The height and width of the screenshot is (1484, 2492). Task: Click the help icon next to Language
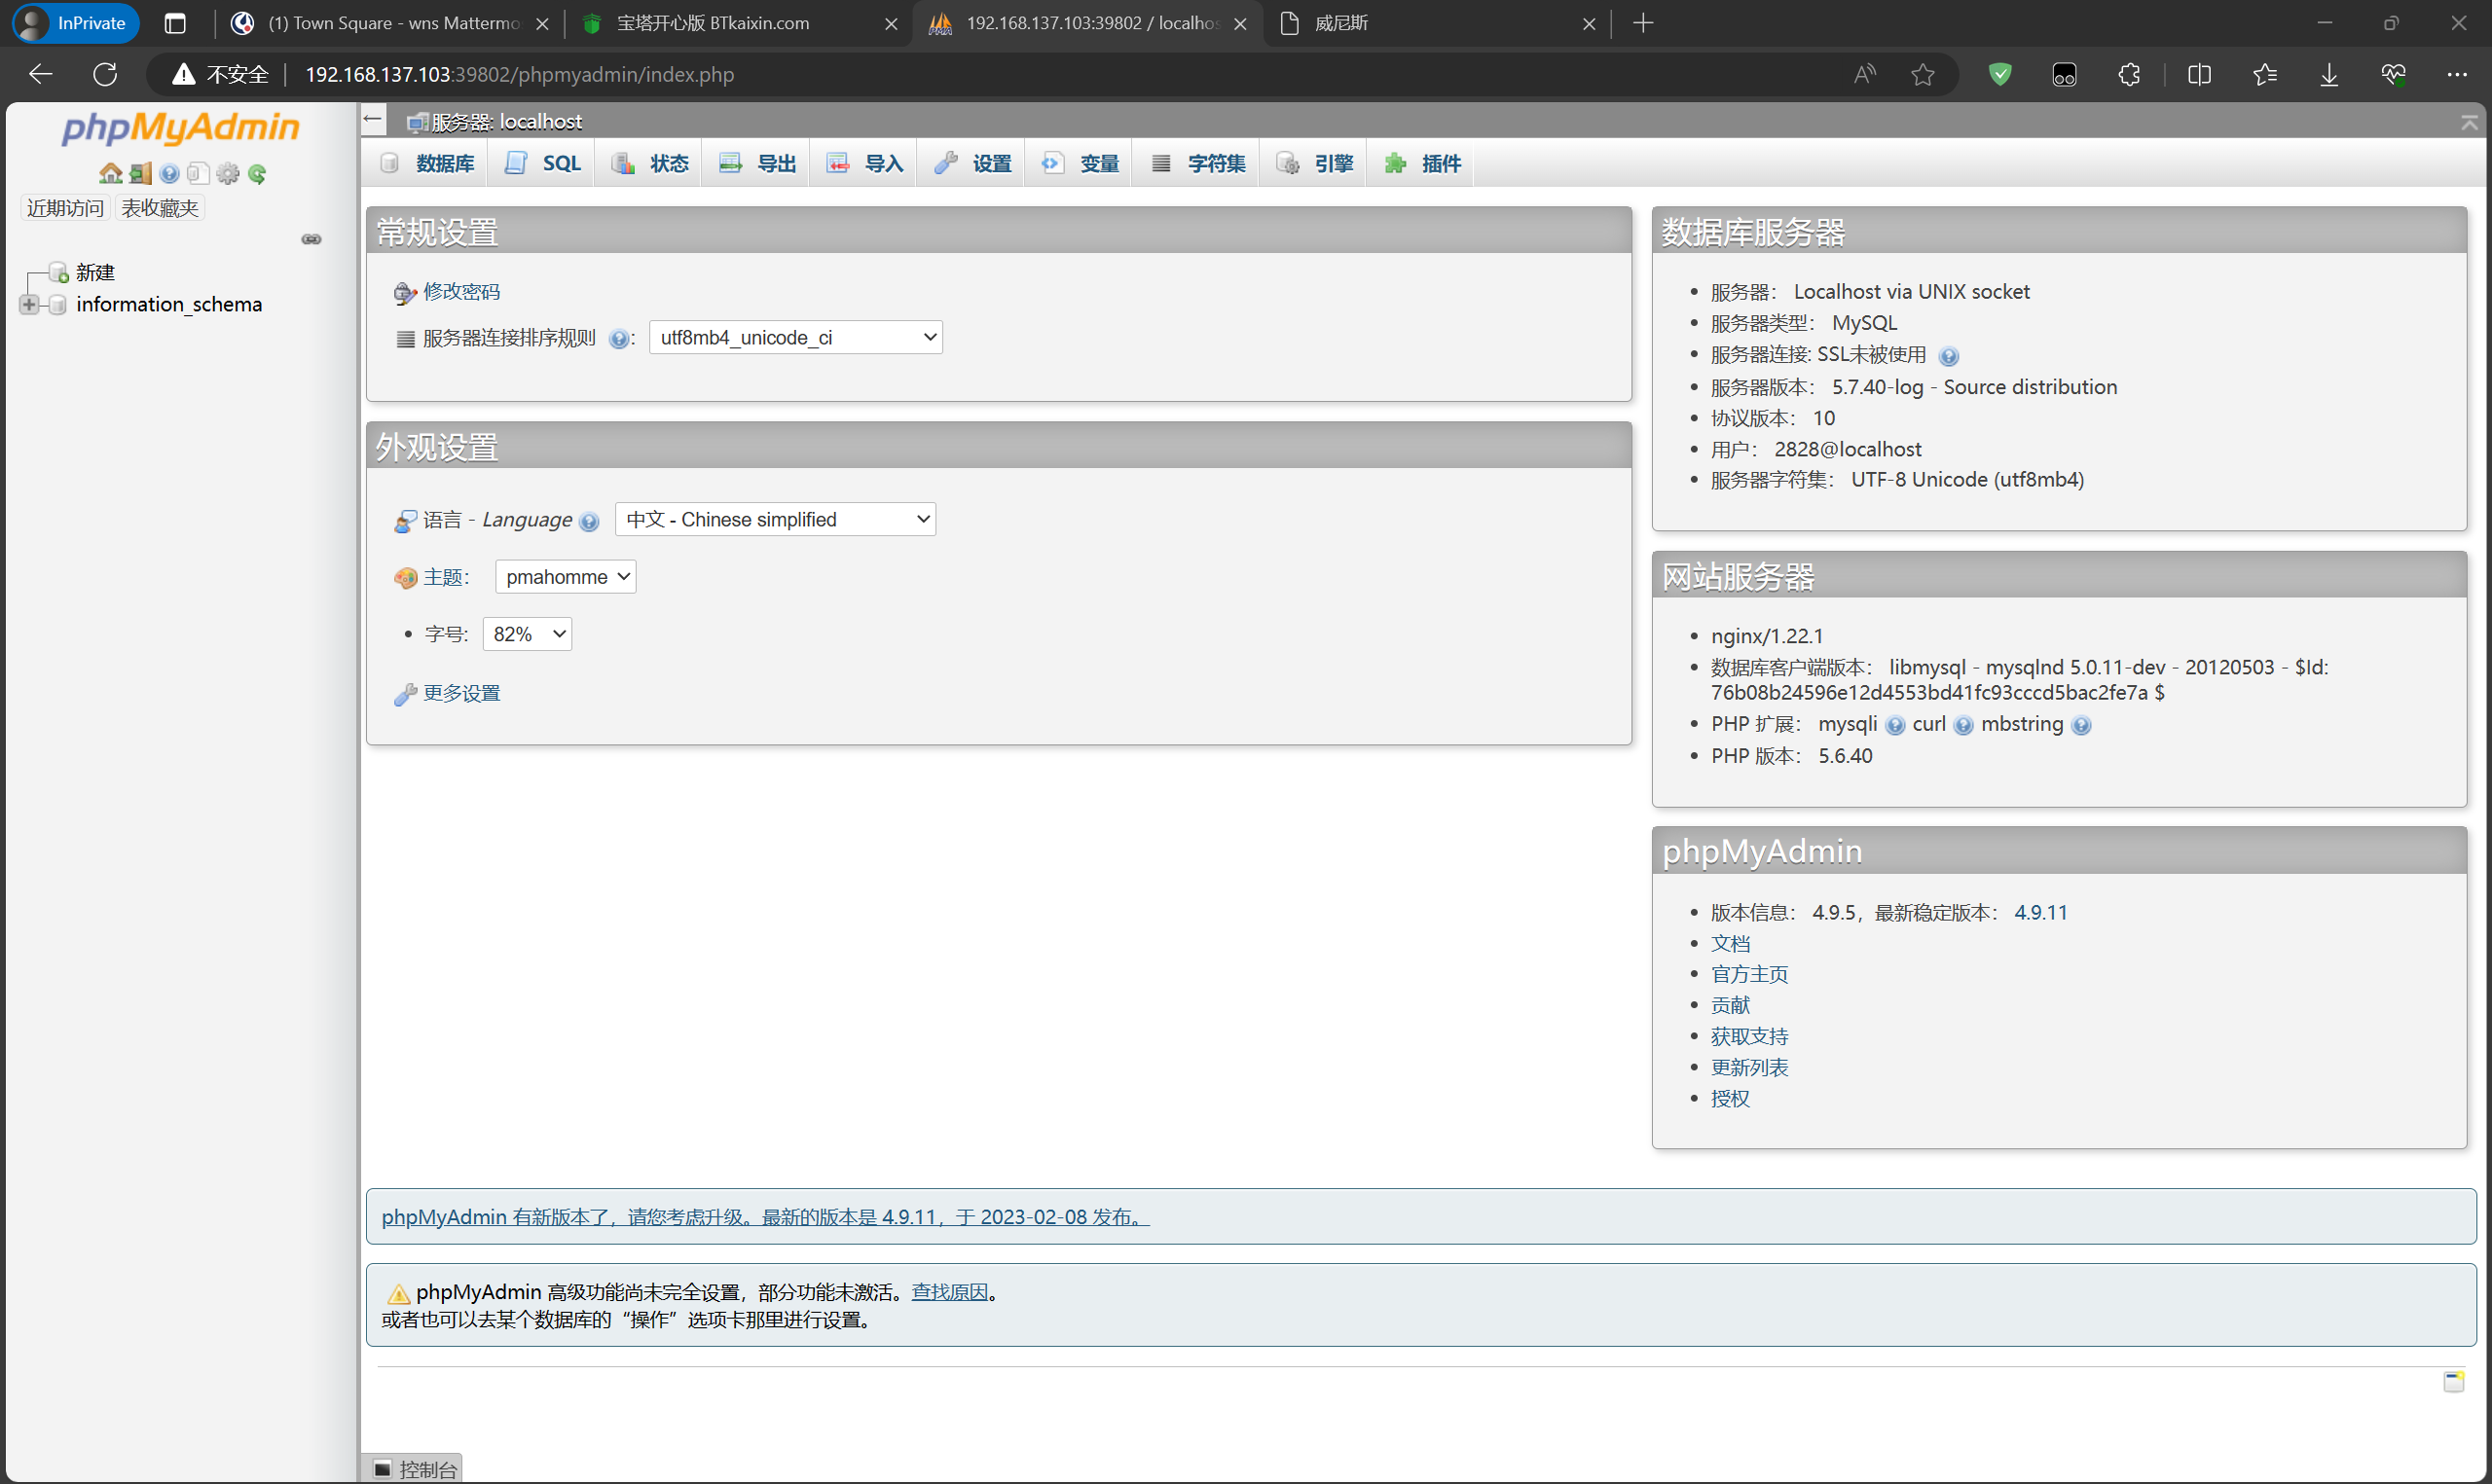coord(589,521)
